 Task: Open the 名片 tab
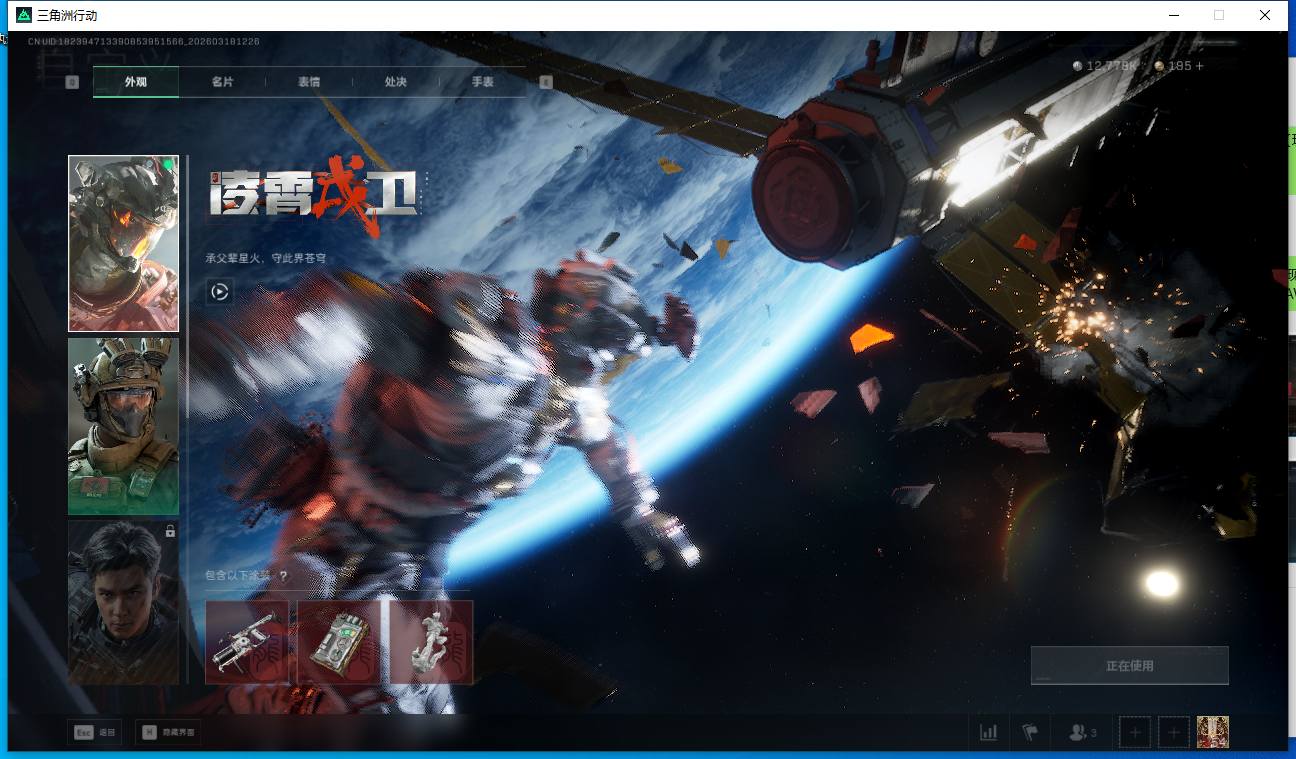[222, 82]
